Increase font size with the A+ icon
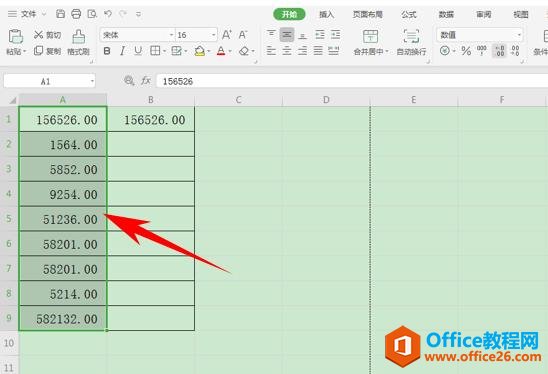 226,35
